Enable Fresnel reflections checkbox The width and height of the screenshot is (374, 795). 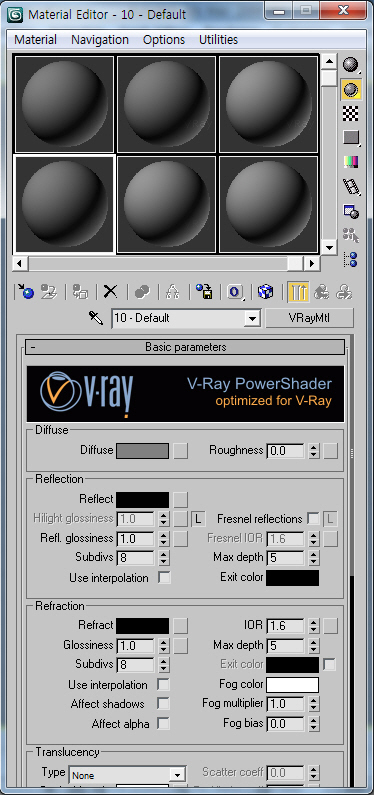click(314, 519)
